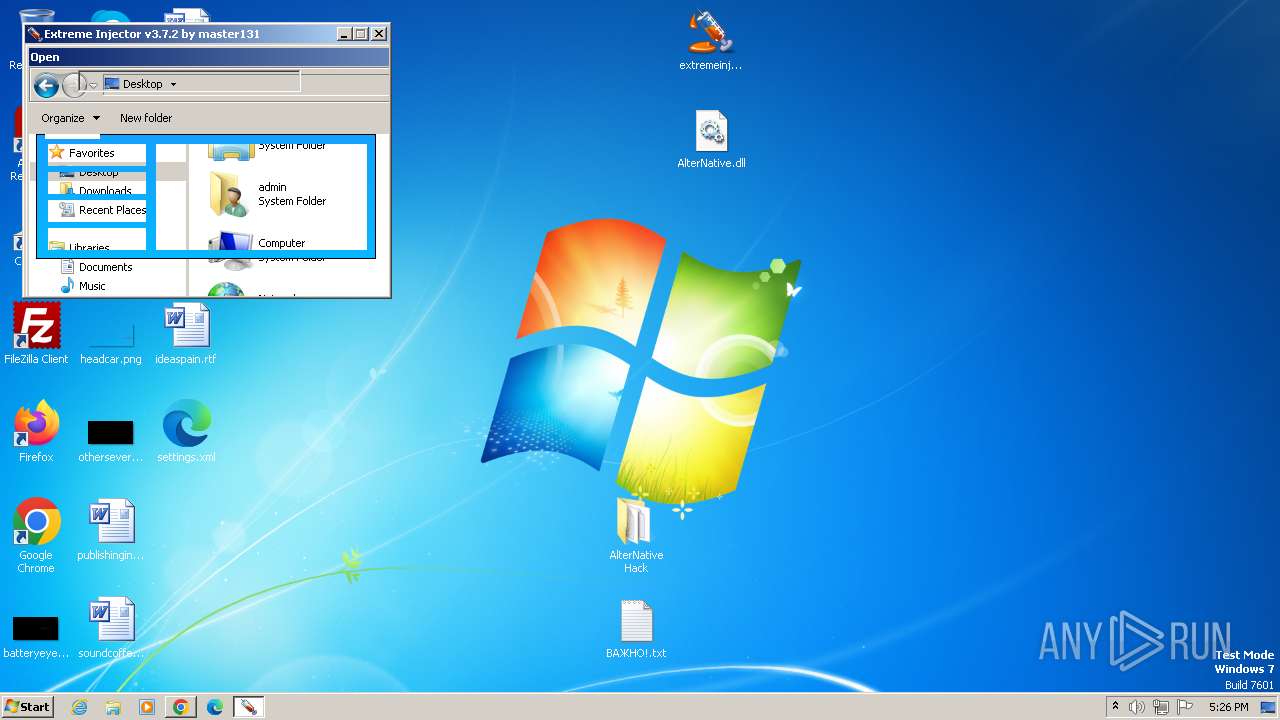The width and height of the screenshot is (1280, 720).
Task: Open Windows Explorer from the taskbar
Action: [x=113, y=707]
